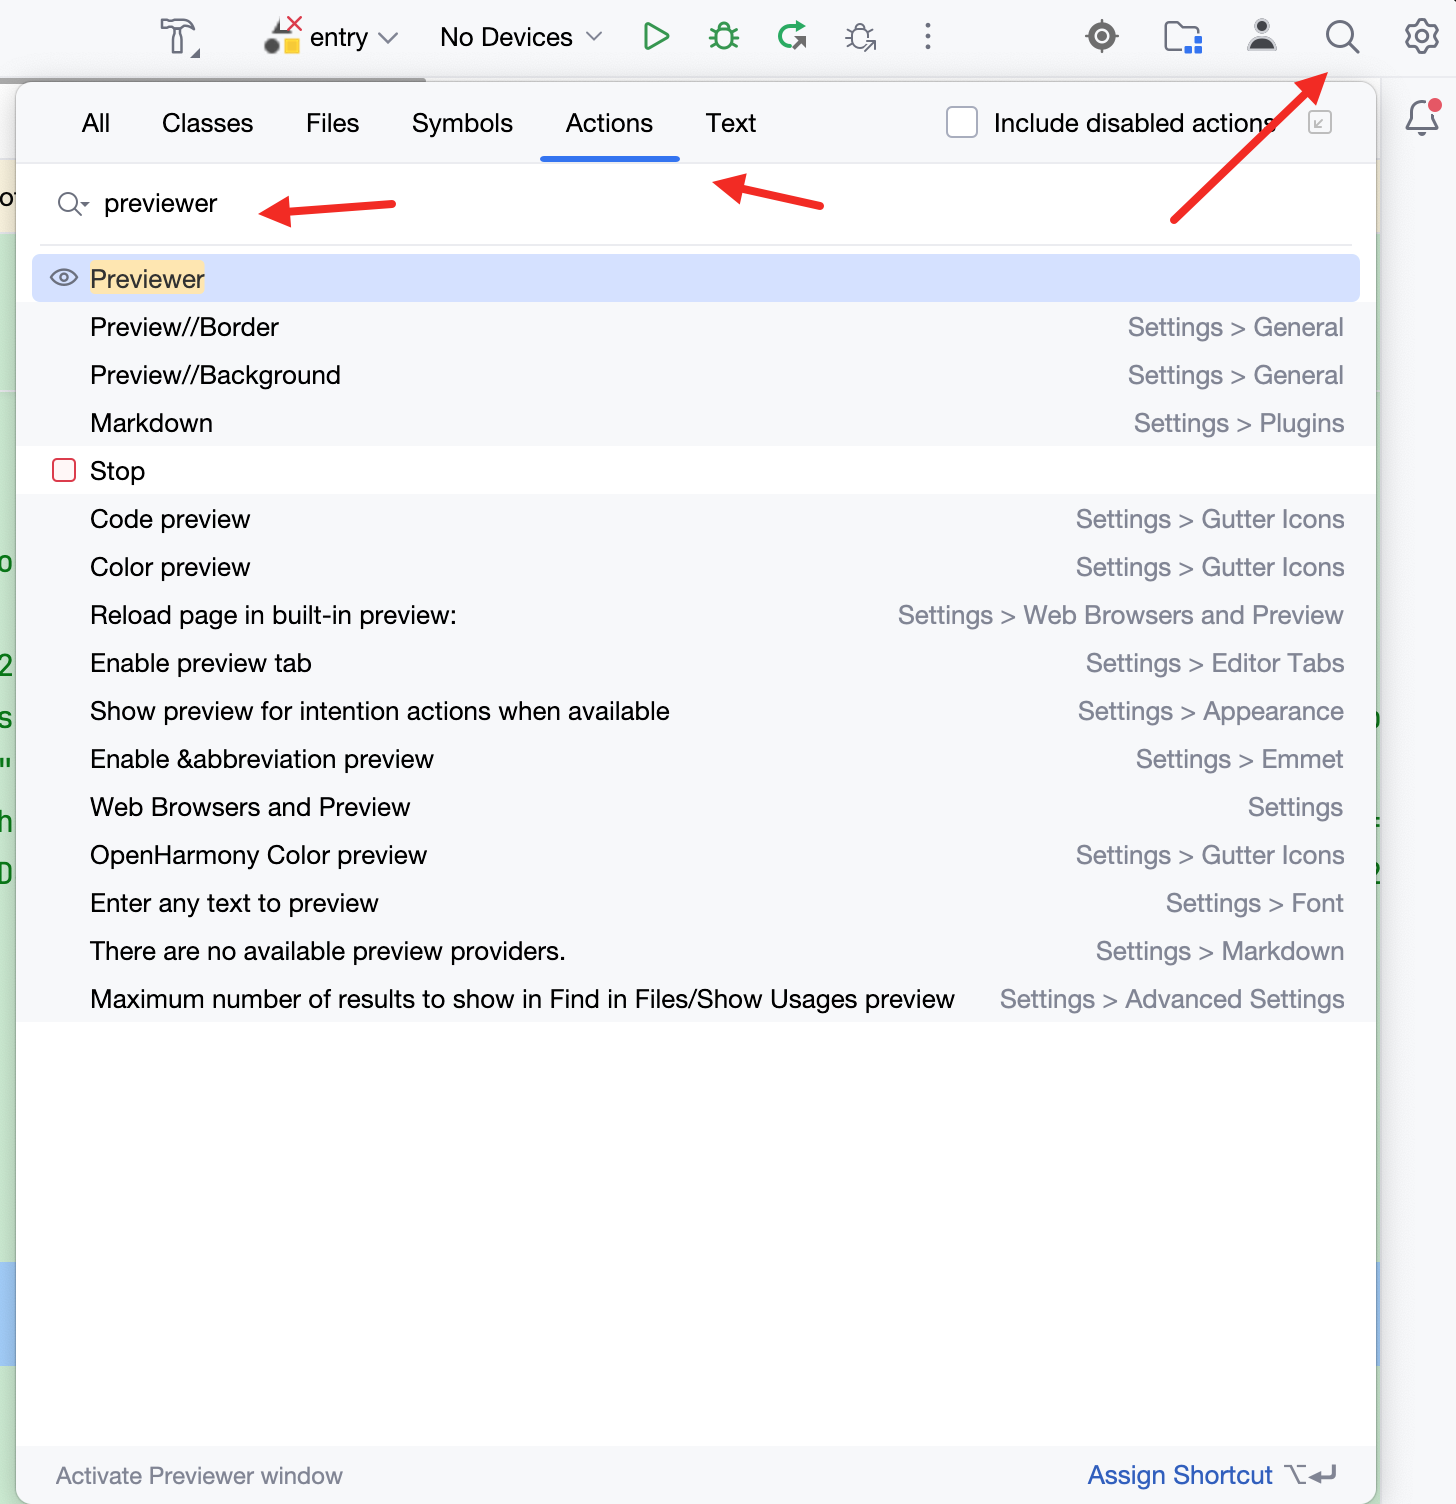This screenshot has width=1456, height=1504.
Task: Click the user account icon
Action: coord(1262,36)
